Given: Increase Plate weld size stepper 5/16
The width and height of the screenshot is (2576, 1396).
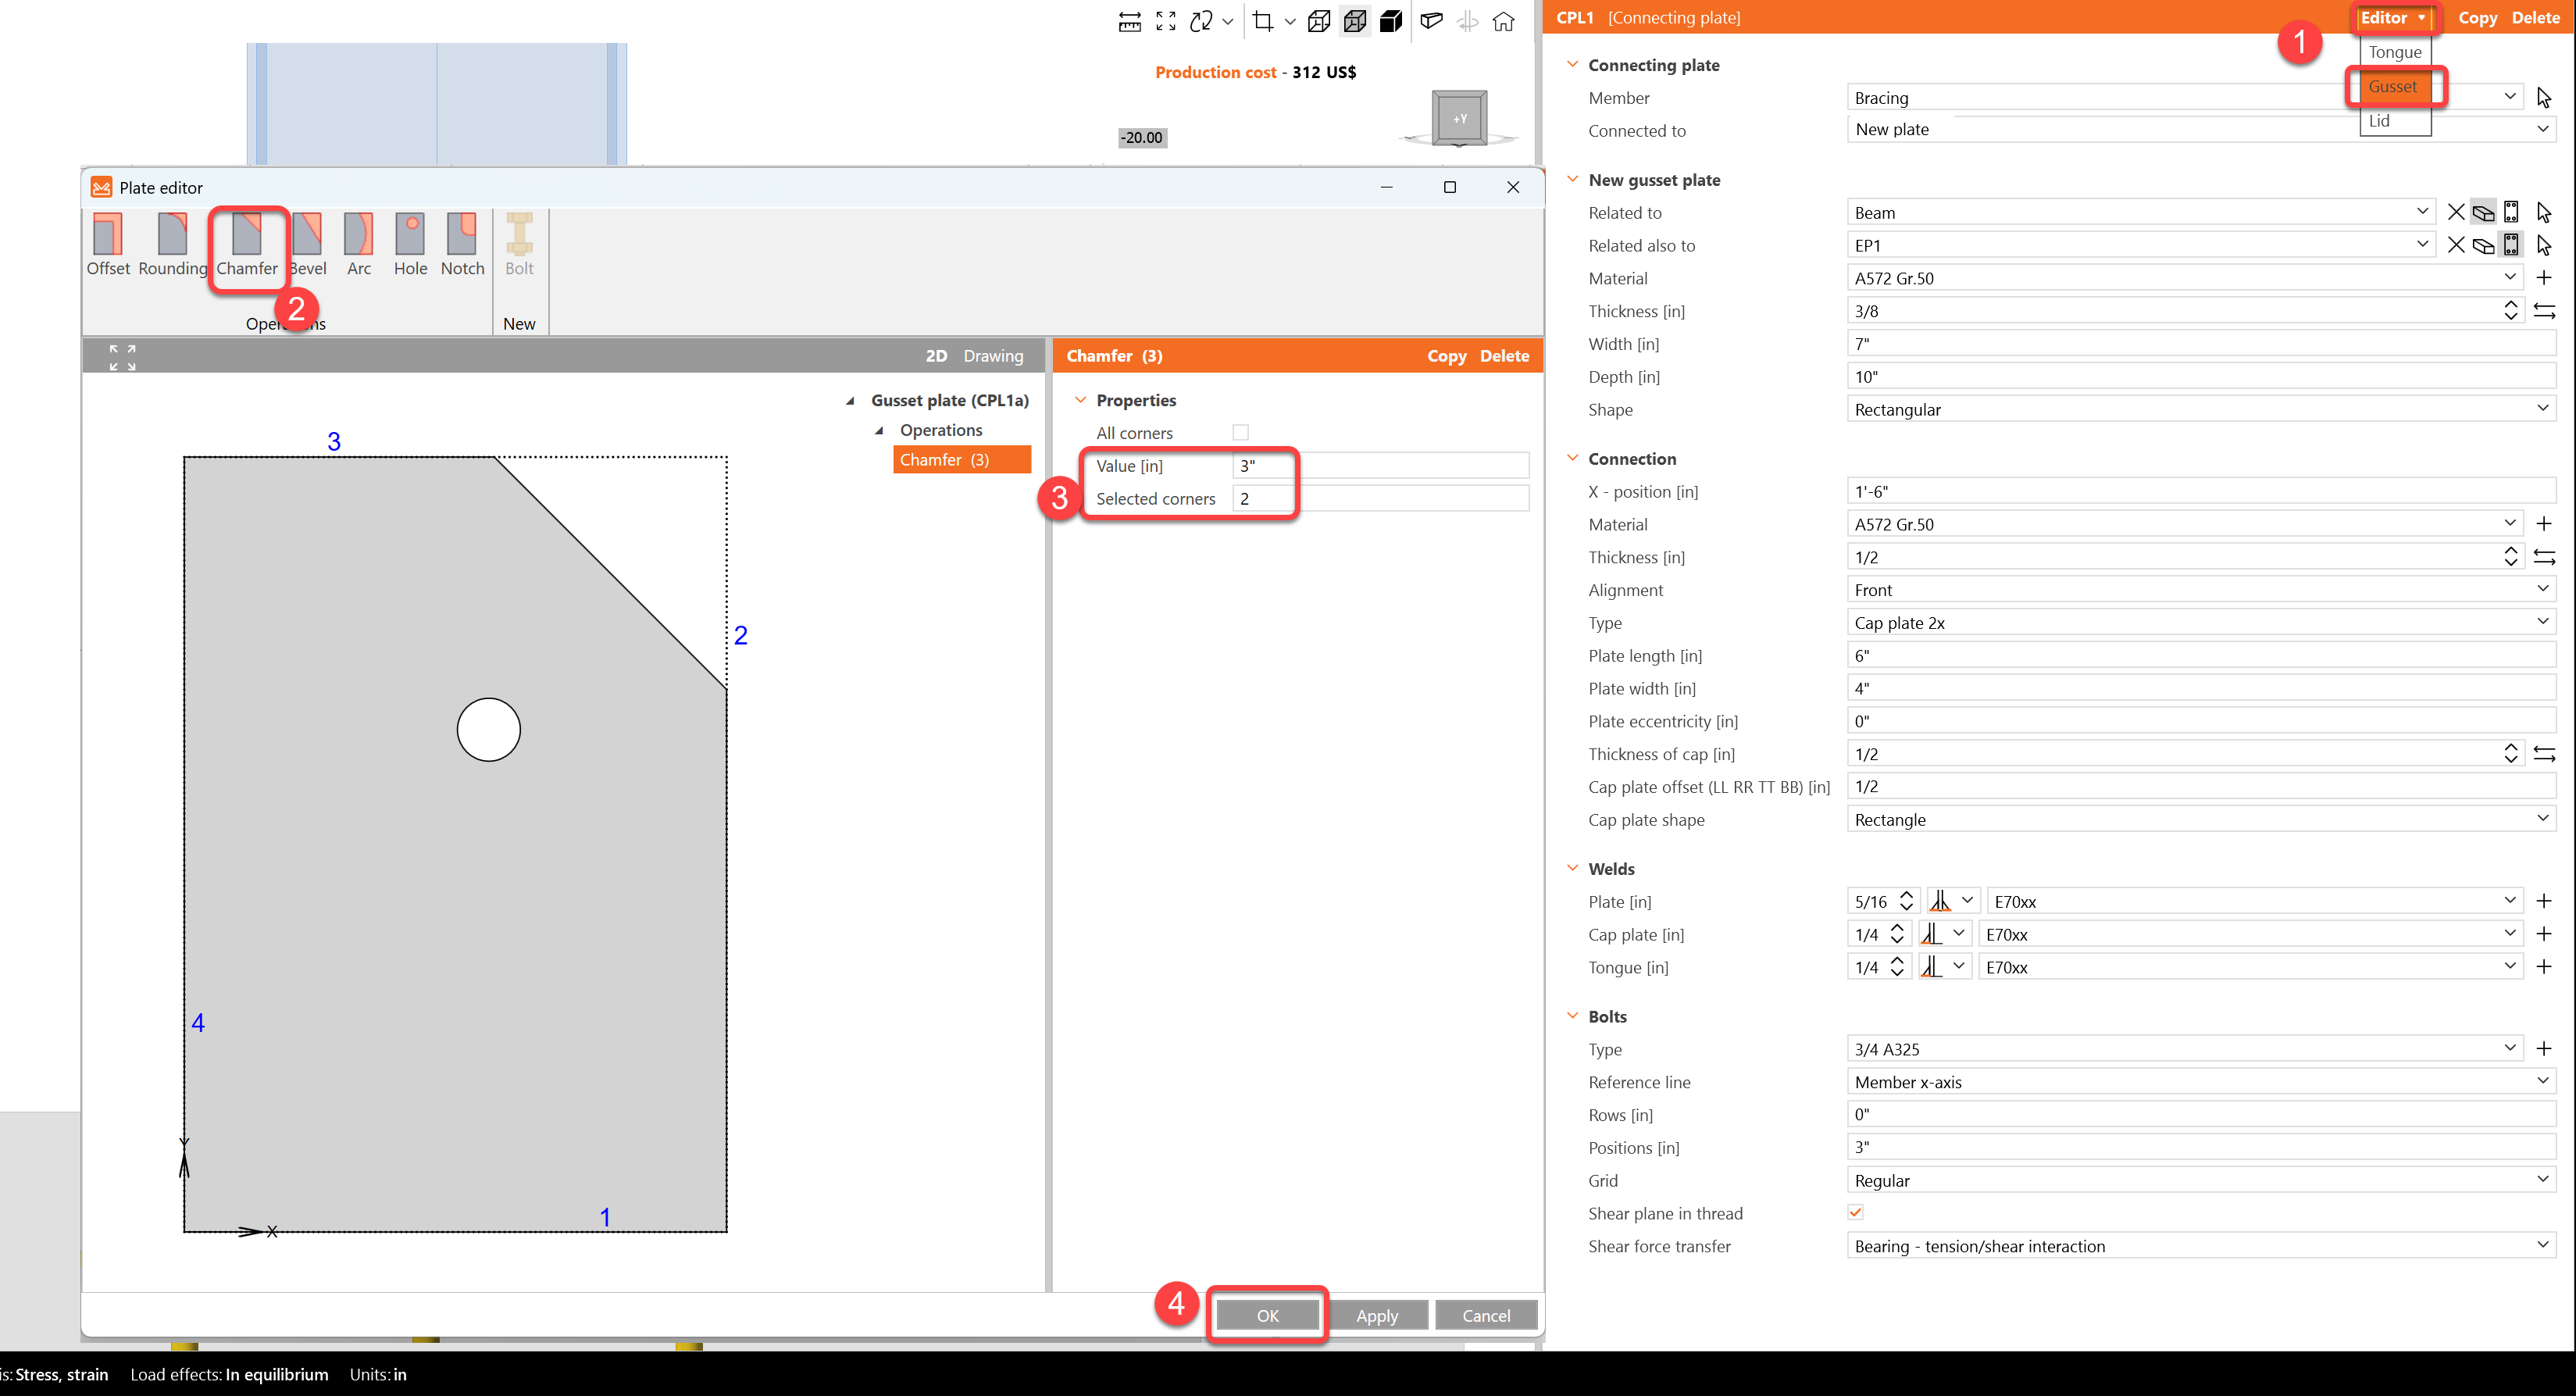Looking at the screenshot, I should tap(1907, 896).
